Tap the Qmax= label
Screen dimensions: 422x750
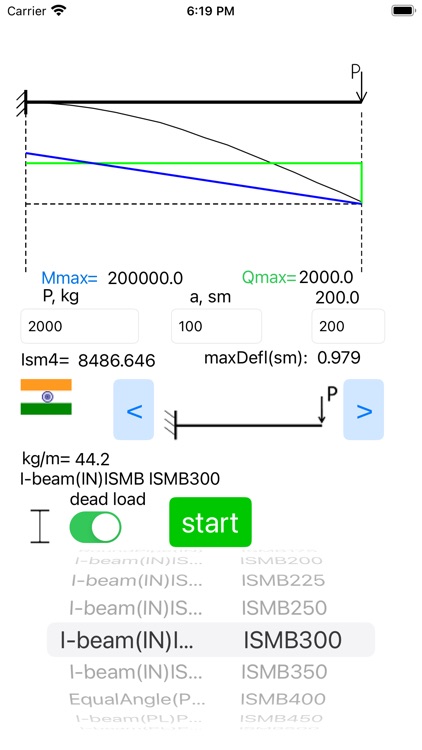pos(269,277)
